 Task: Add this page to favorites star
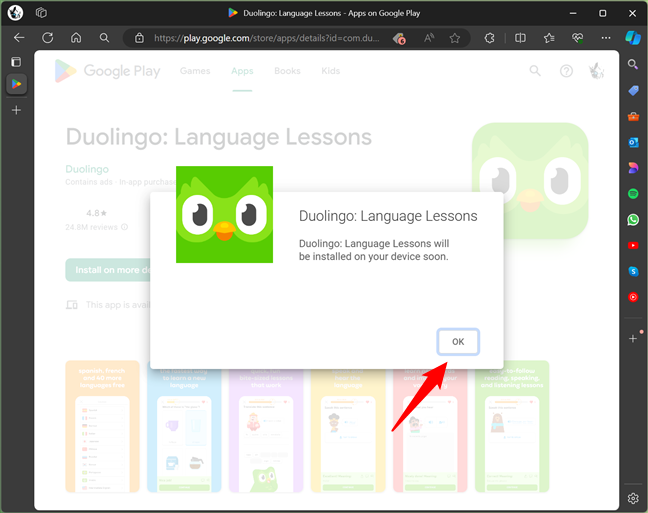[455, 38]
